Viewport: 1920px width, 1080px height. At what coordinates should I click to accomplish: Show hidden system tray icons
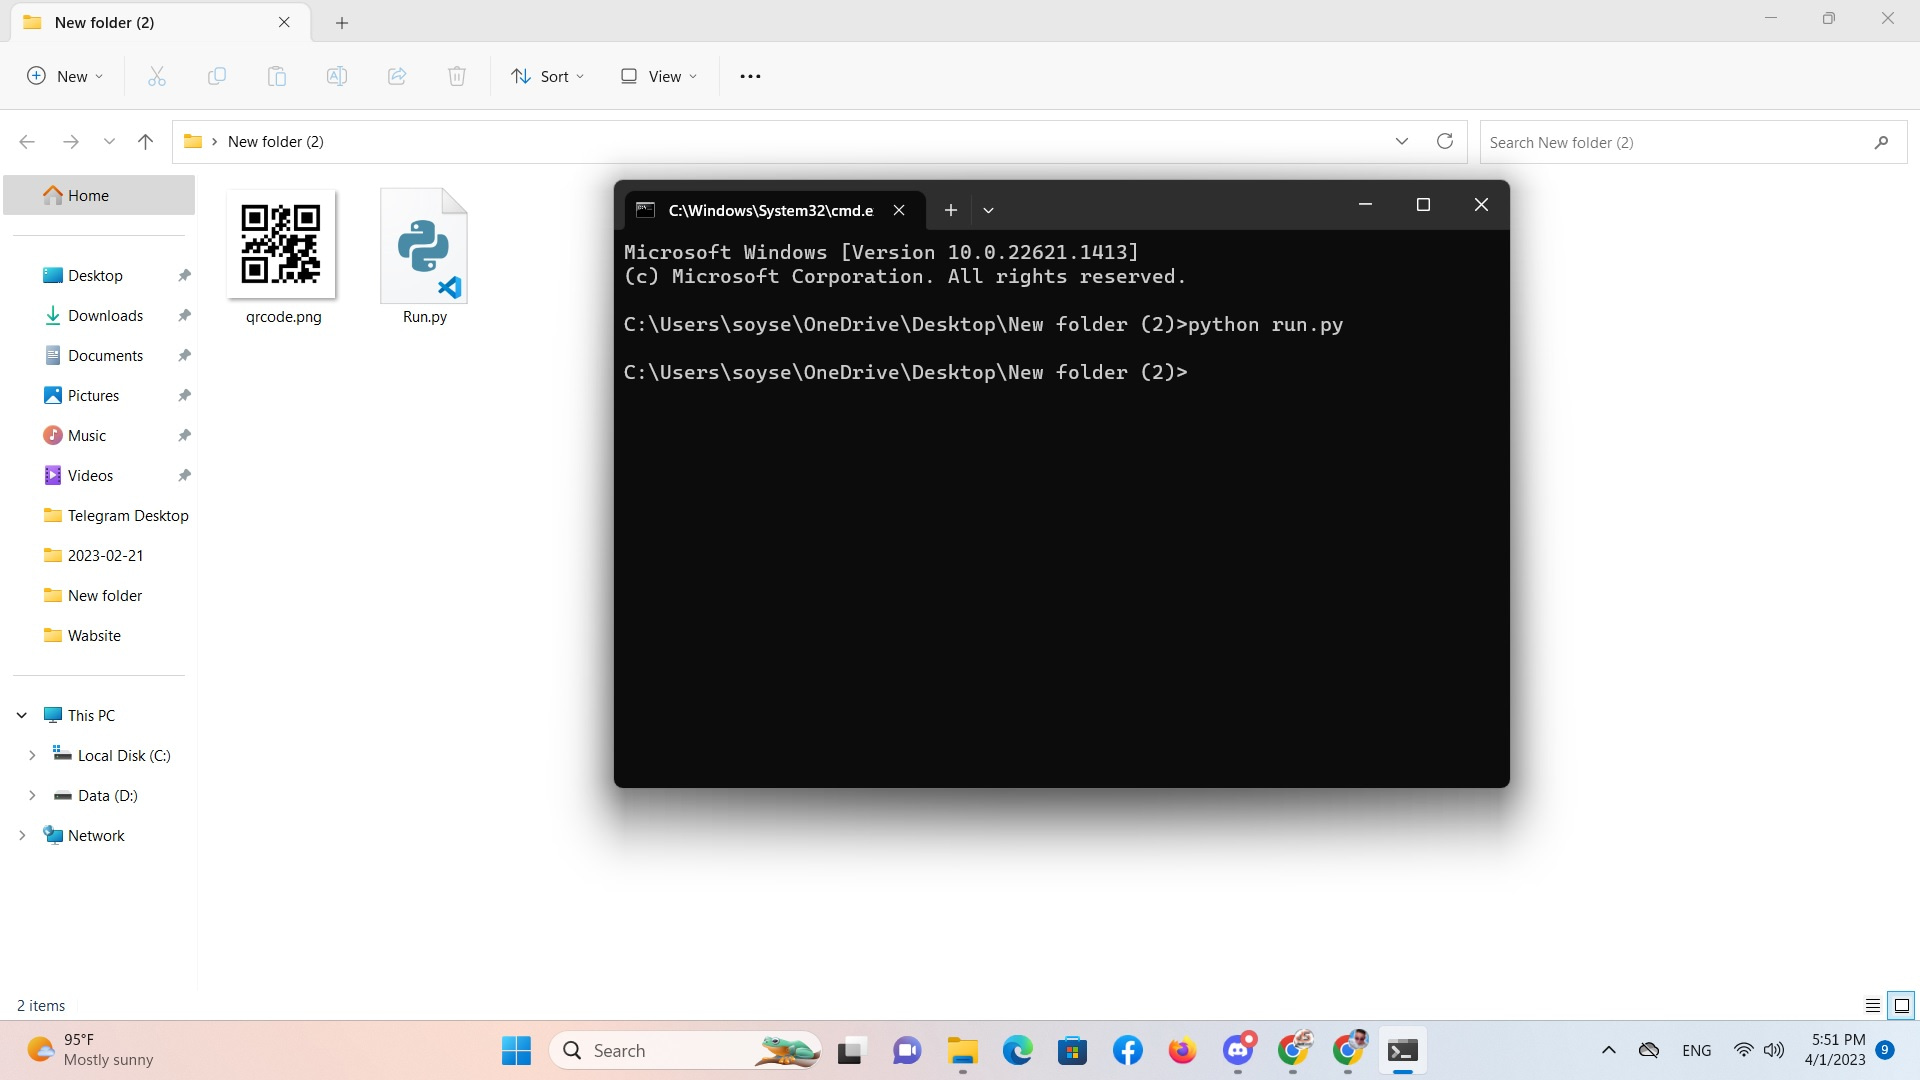(x=1608, y=1050)
